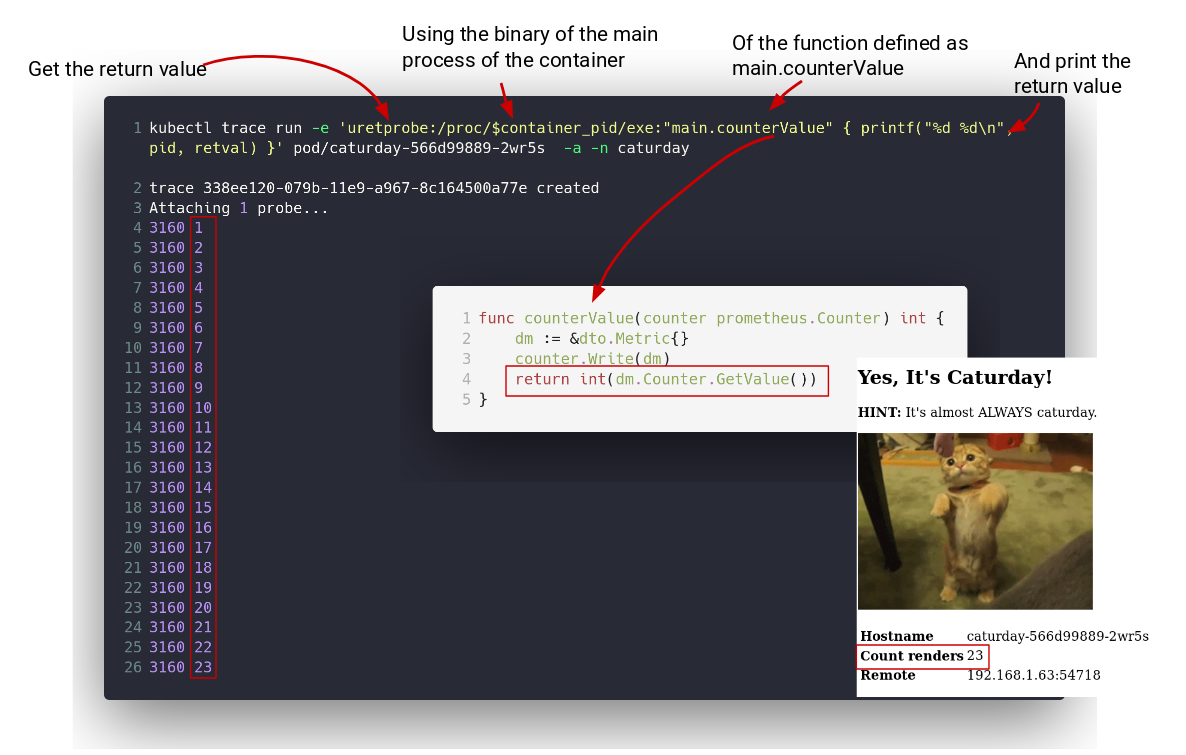The height and width of the screenshot is (755, 1186).
Task: Click the 'Count renders' label
Action: (911, 656)
